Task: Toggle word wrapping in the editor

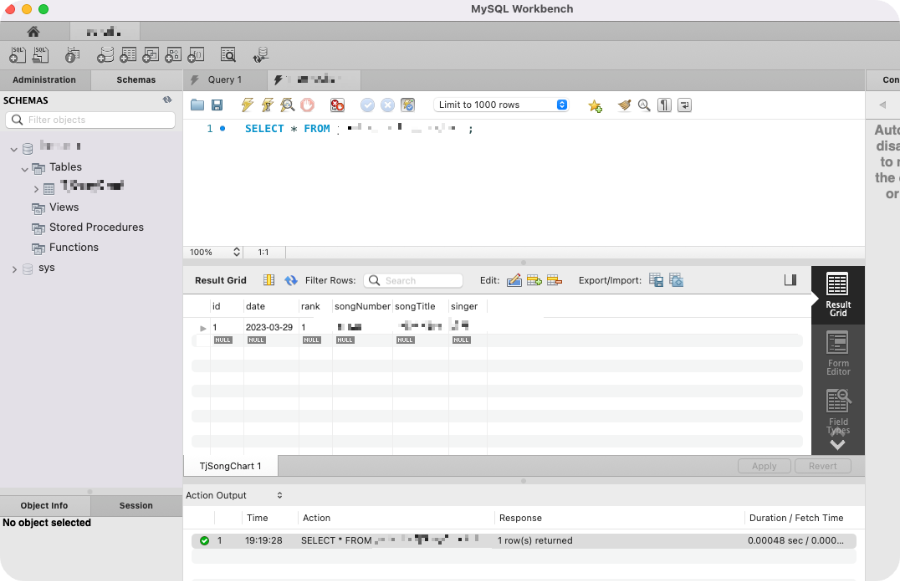Action: click(684, 105)
